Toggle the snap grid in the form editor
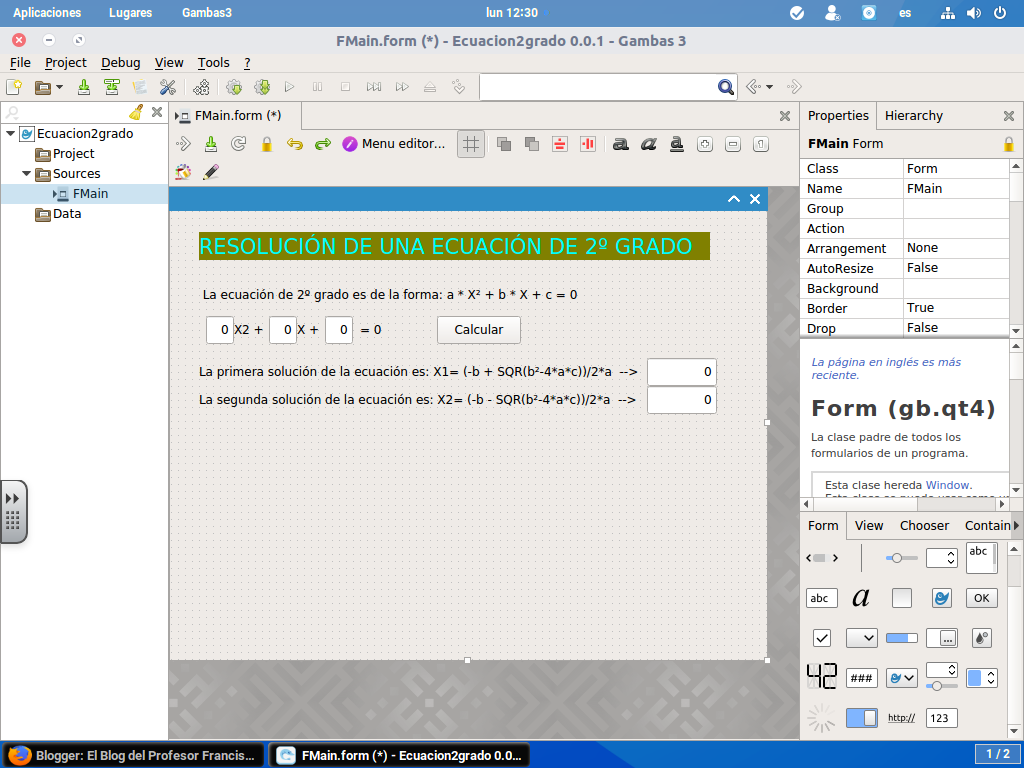 click(x=470, y=143)
